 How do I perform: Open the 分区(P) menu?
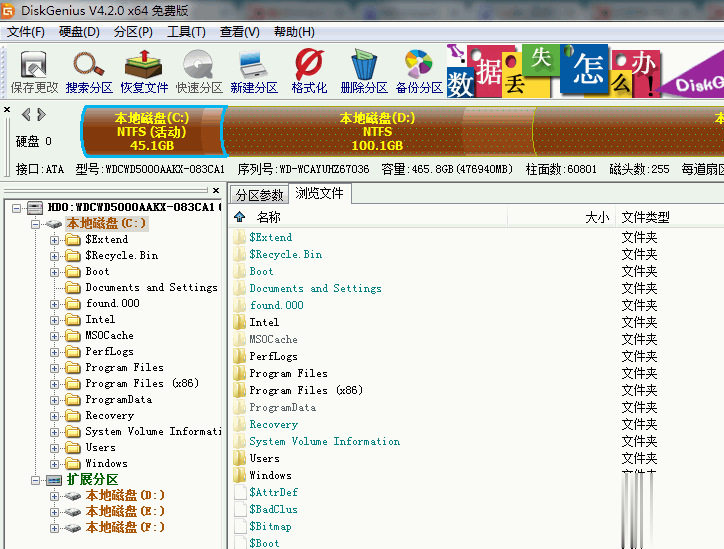(133, 32)
